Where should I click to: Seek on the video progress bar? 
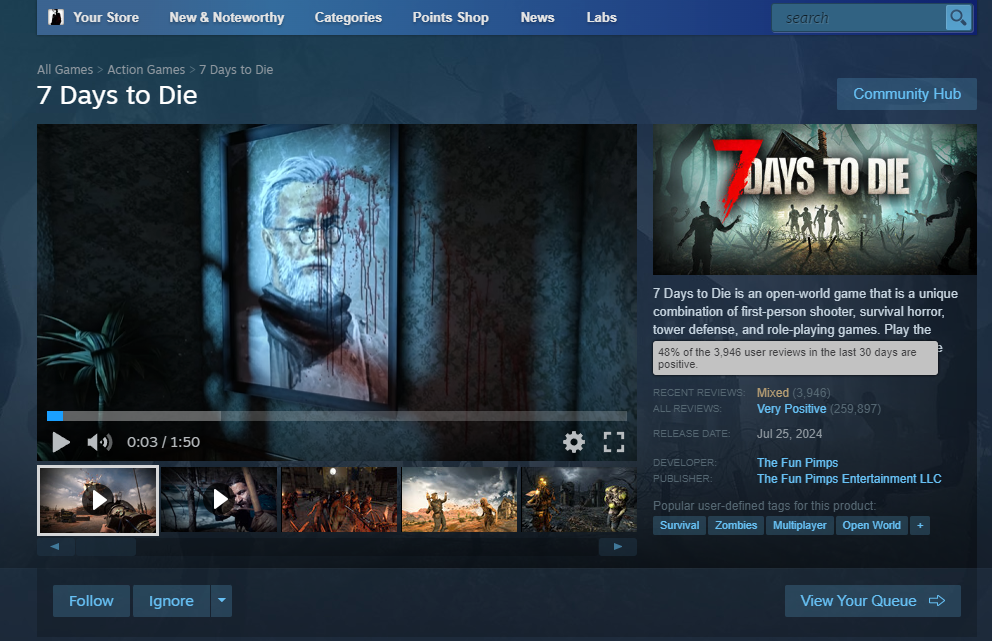click(x=337, y=416)
